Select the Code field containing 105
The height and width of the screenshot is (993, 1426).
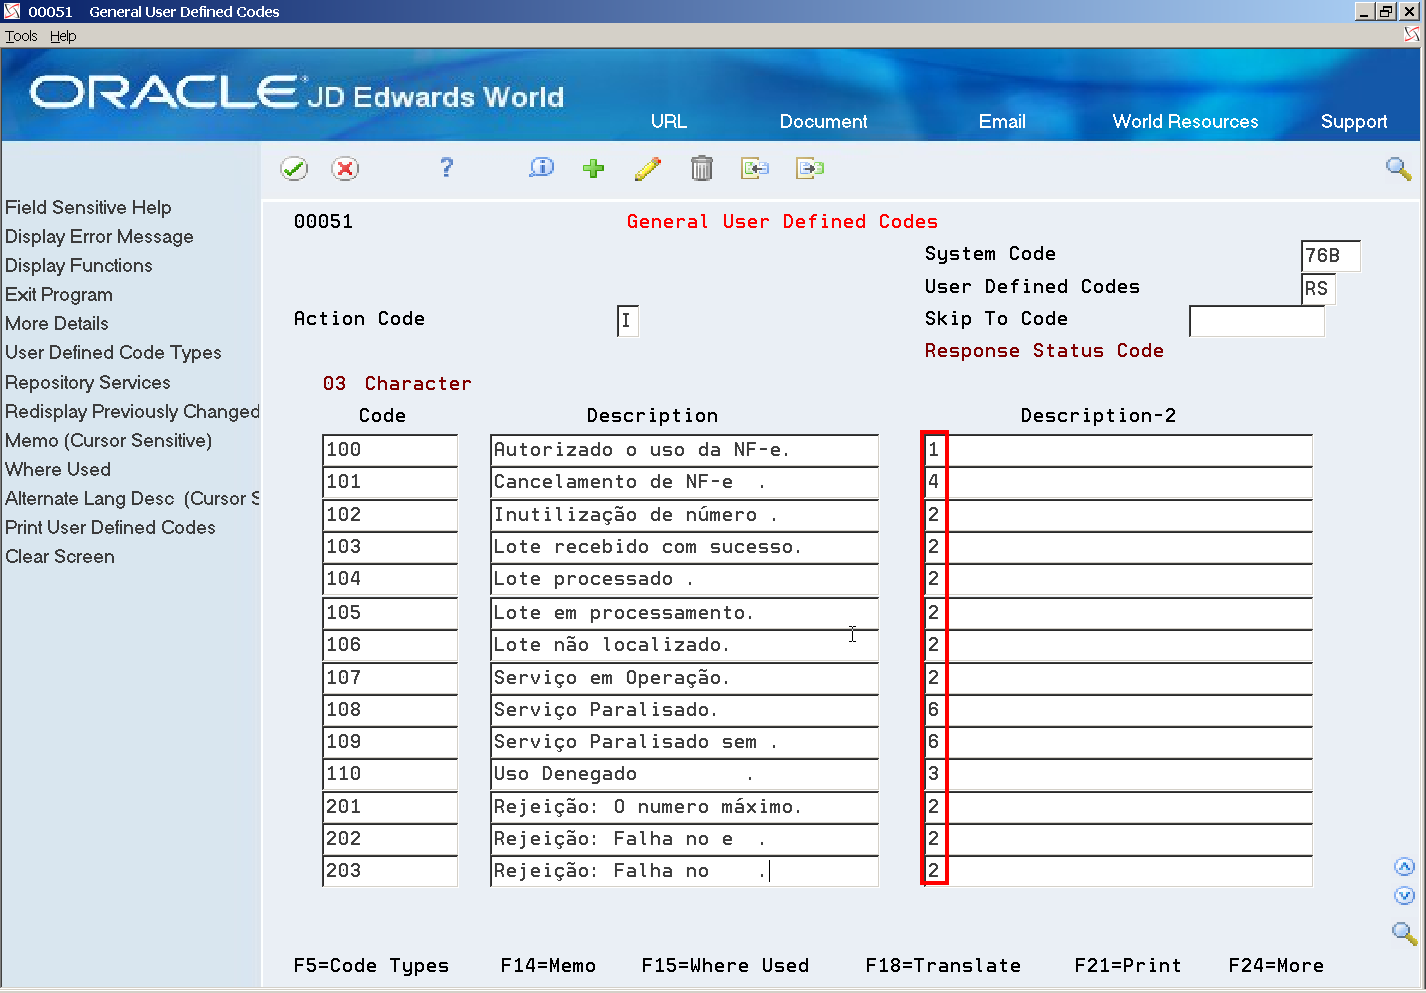pos(390,613)
